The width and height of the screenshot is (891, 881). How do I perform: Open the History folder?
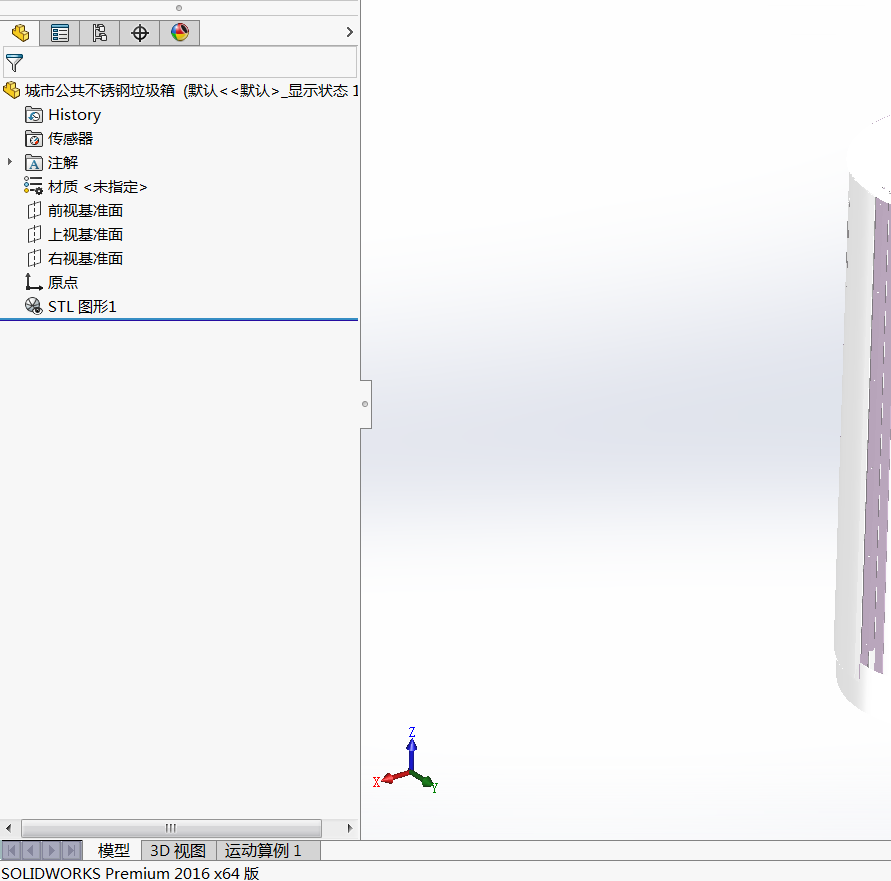pos(74,115)
